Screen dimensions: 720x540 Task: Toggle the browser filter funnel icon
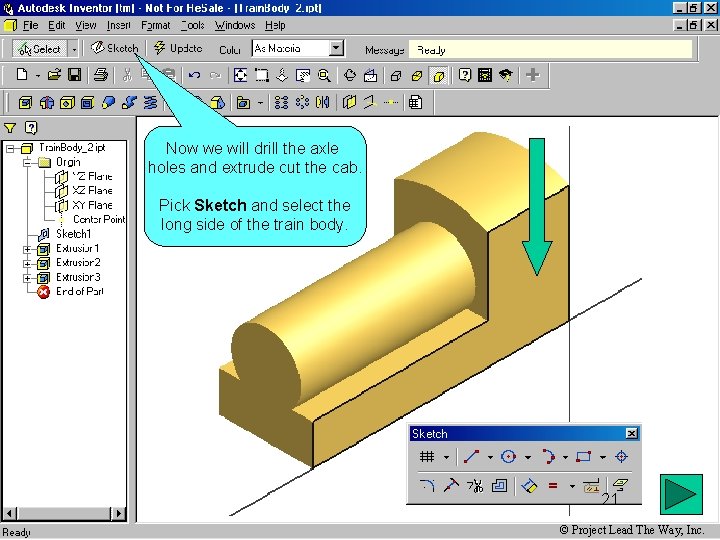tap(10, 128)
